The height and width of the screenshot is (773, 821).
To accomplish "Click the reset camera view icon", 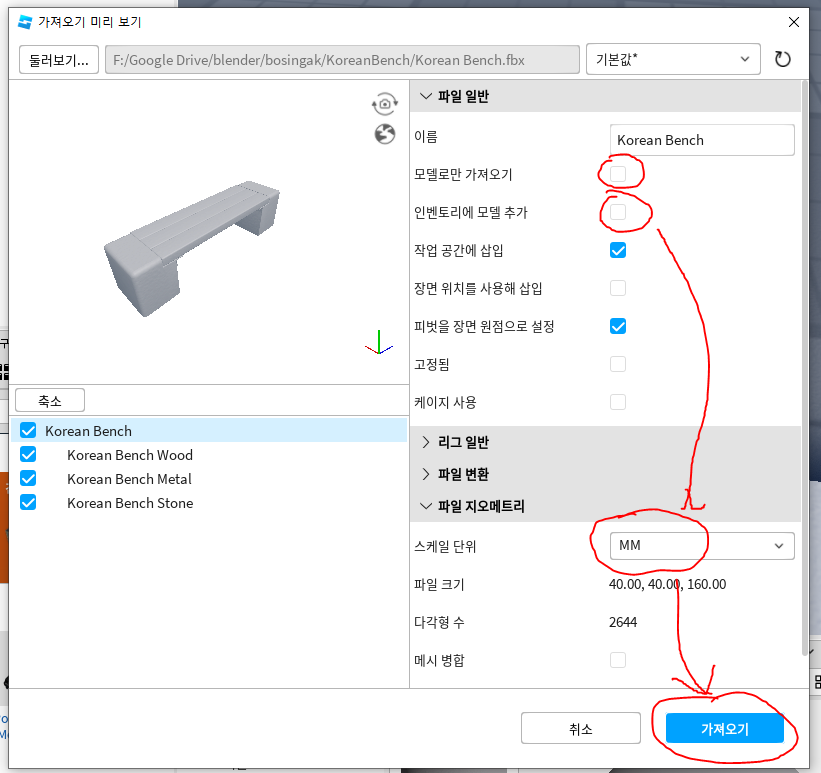I will click(x=385, y=104).
